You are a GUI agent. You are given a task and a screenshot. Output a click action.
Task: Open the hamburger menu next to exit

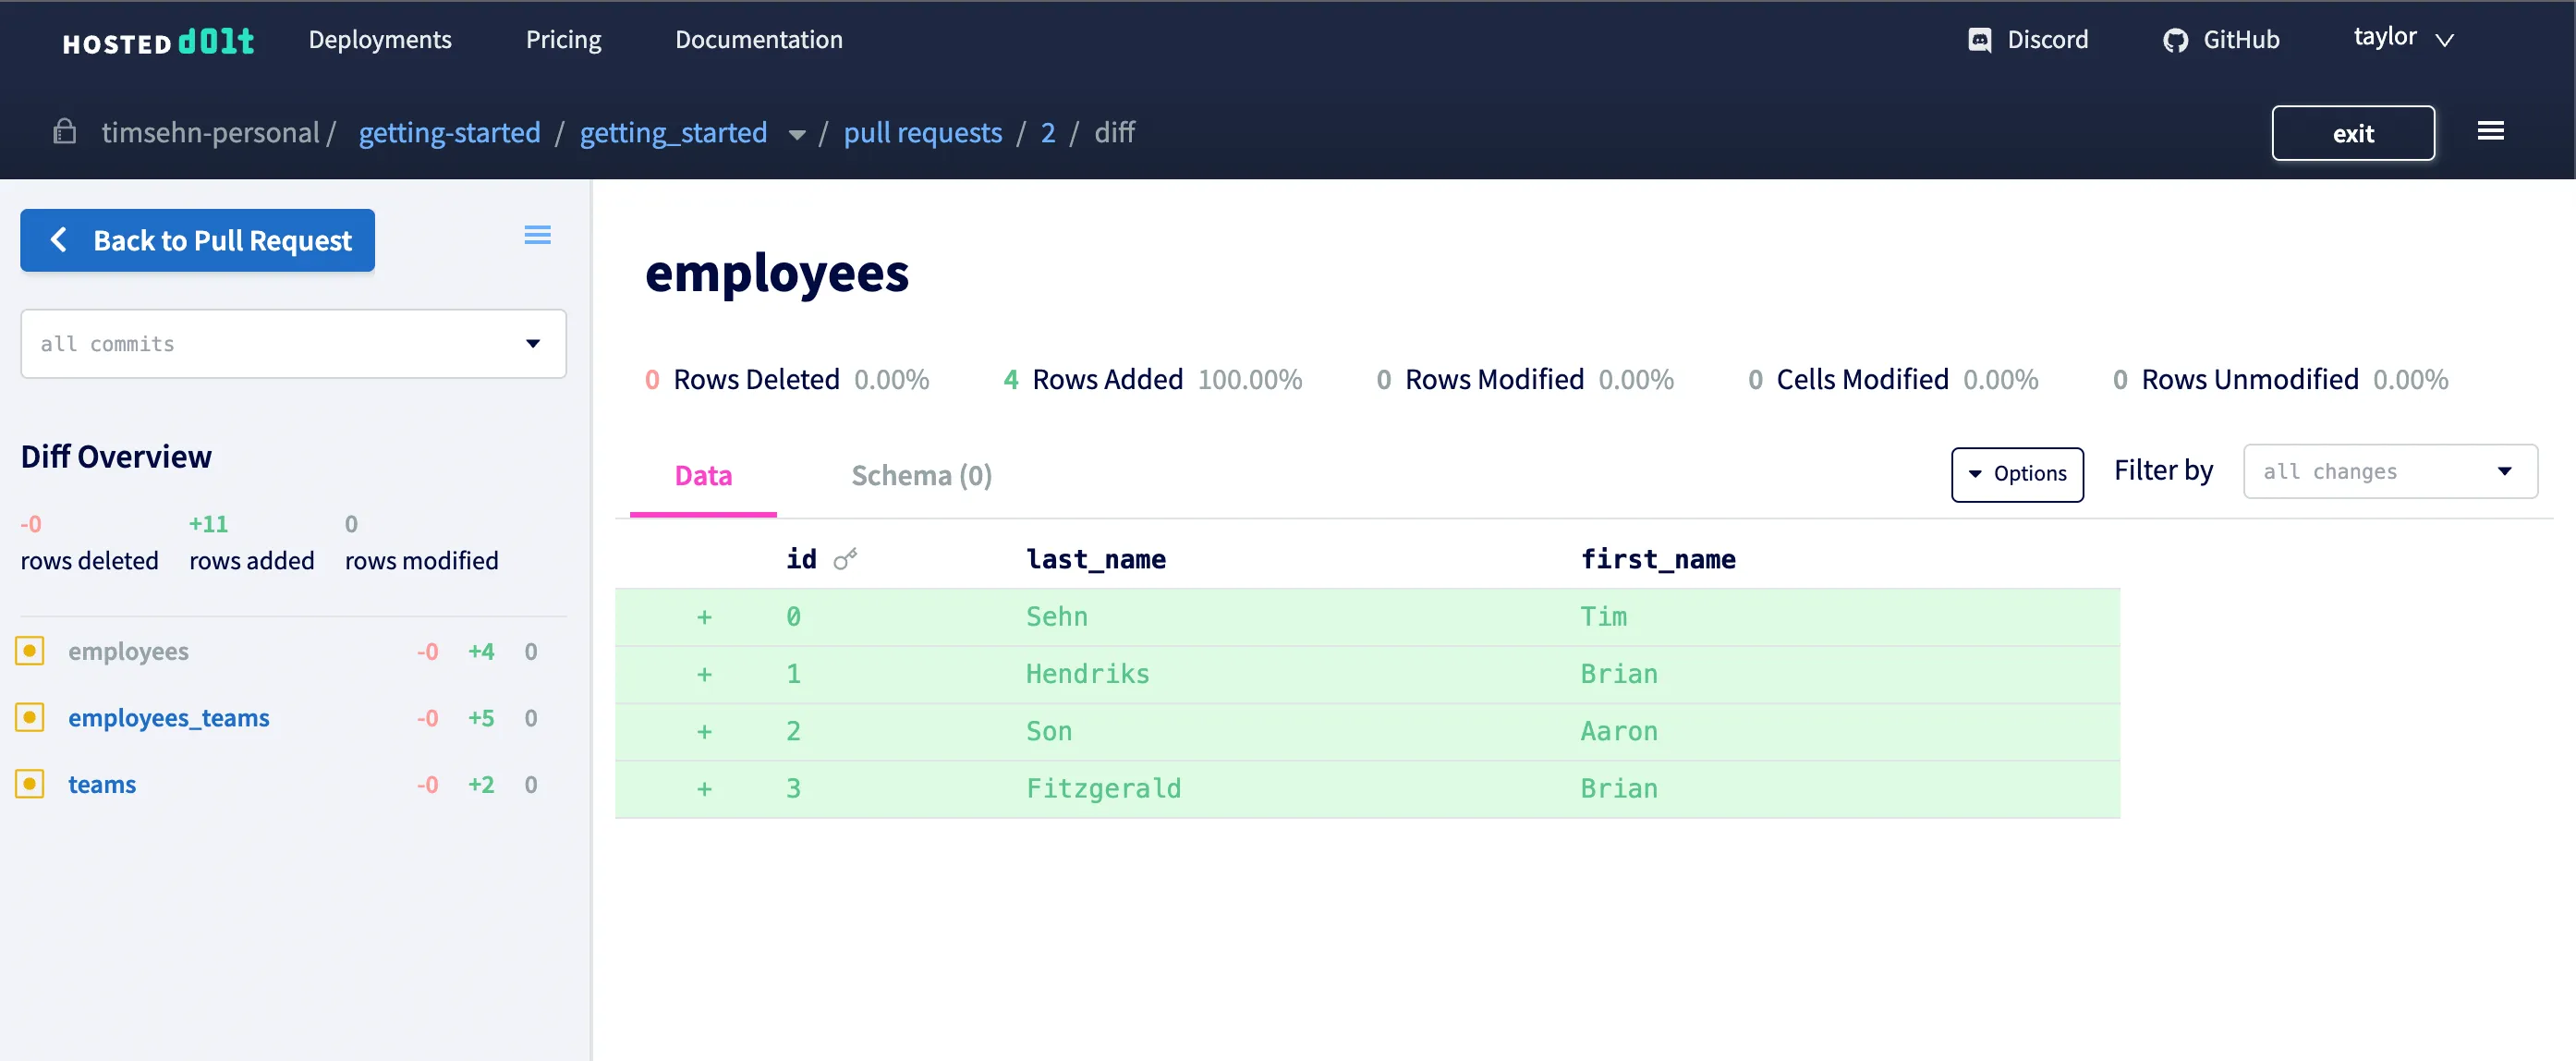click(2491, 131)
